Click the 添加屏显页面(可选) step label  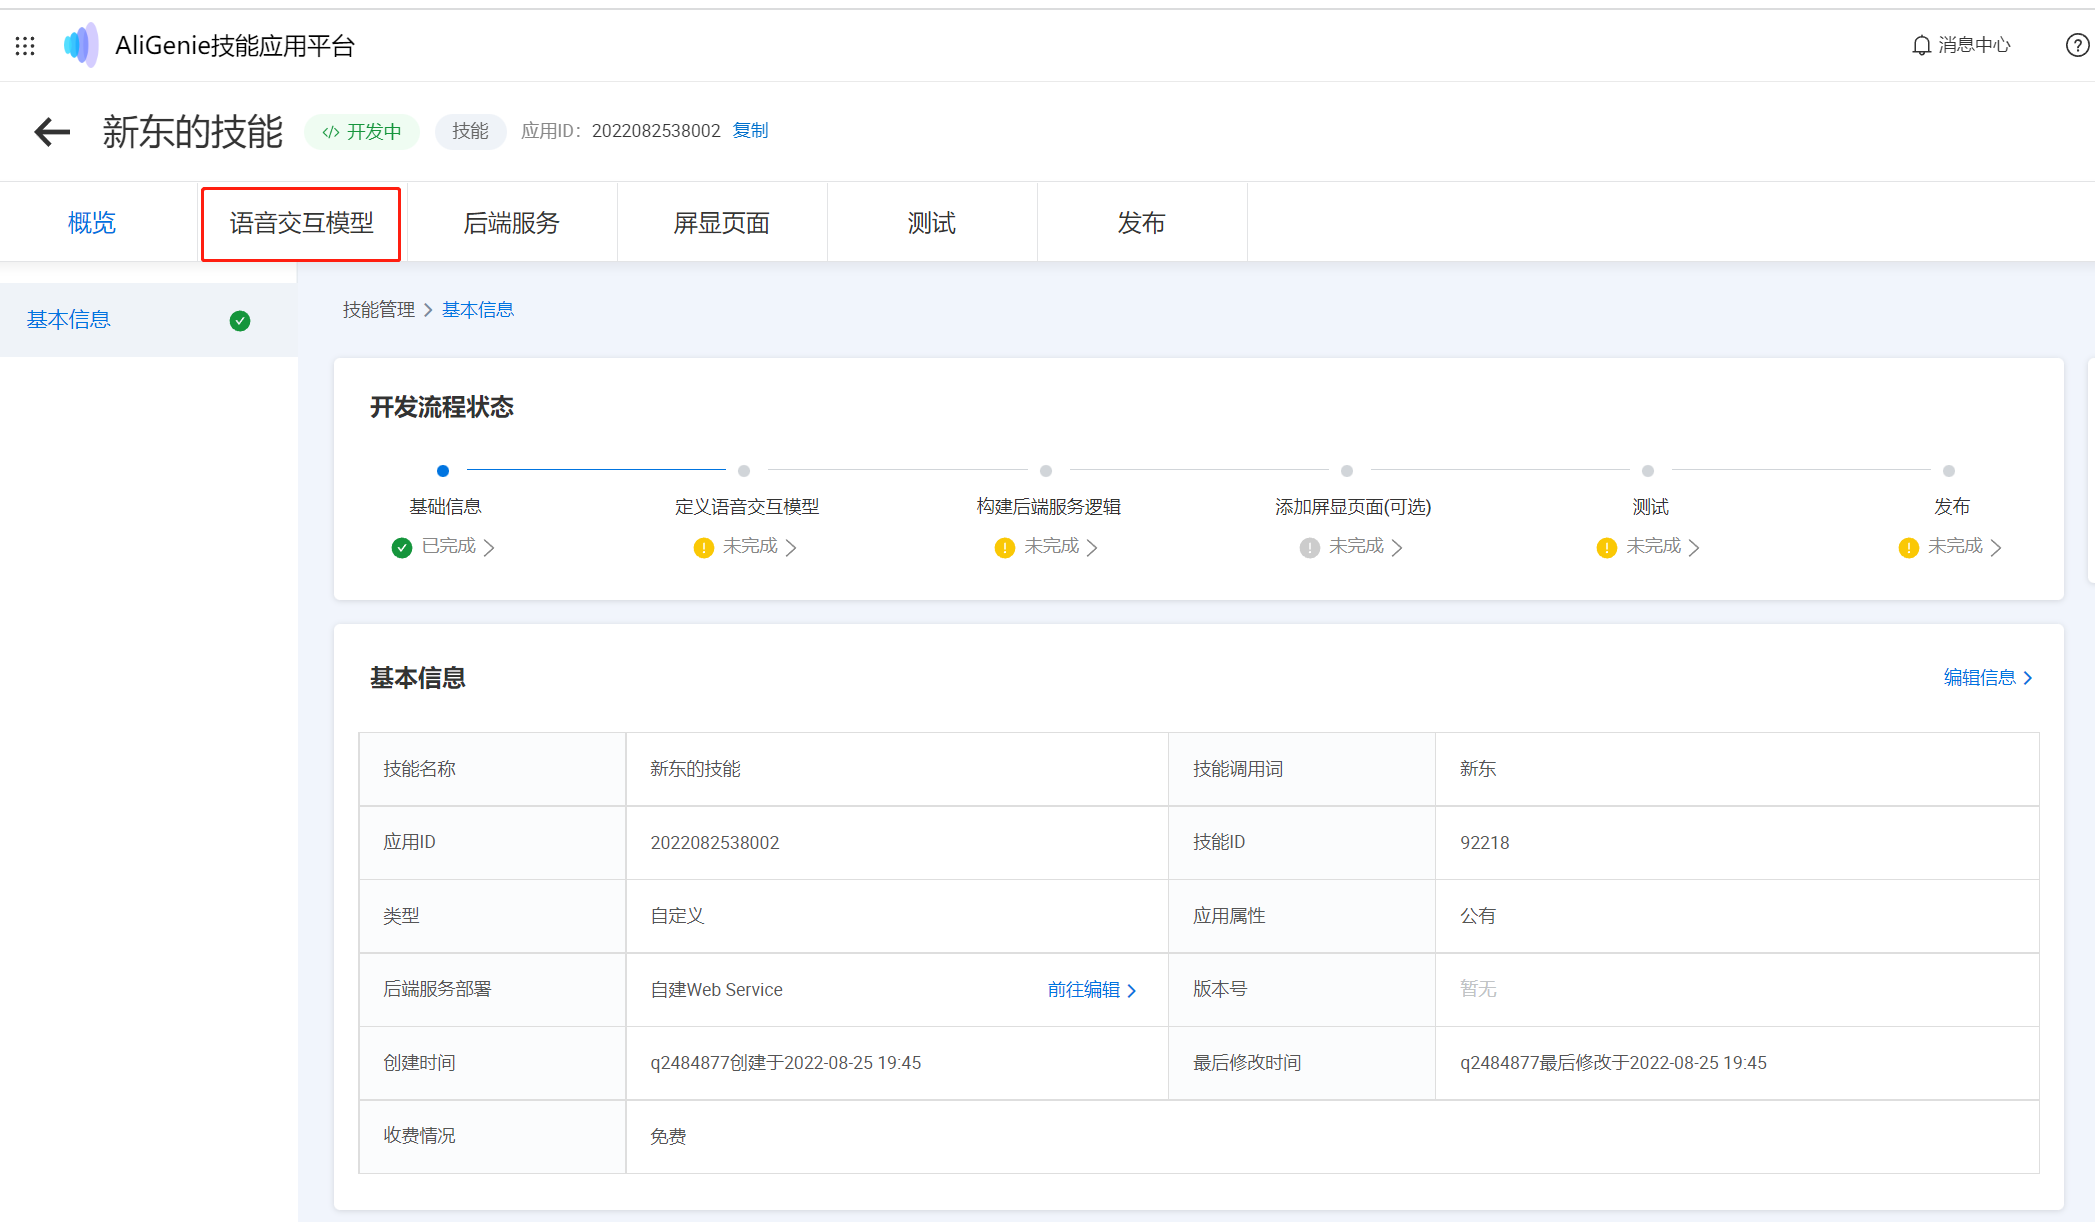click(1353, 507)
